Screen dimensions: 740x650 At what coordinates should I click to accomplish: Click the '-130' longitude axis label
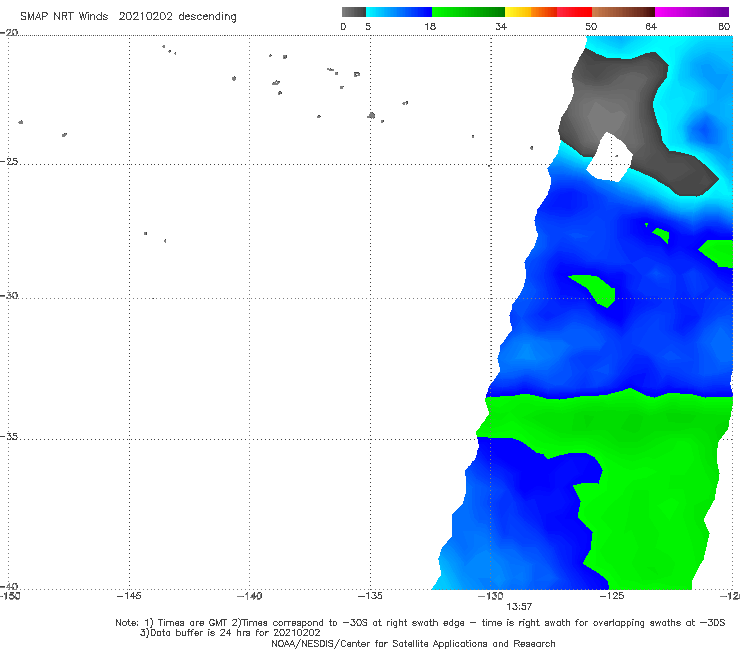click(491, 596)
